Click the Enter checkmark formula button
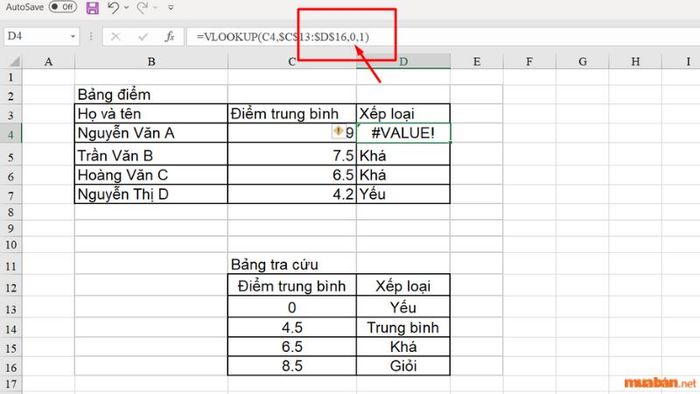Image resolution: width=700 pixels, height=394 pixels. [x=143, y=37]
